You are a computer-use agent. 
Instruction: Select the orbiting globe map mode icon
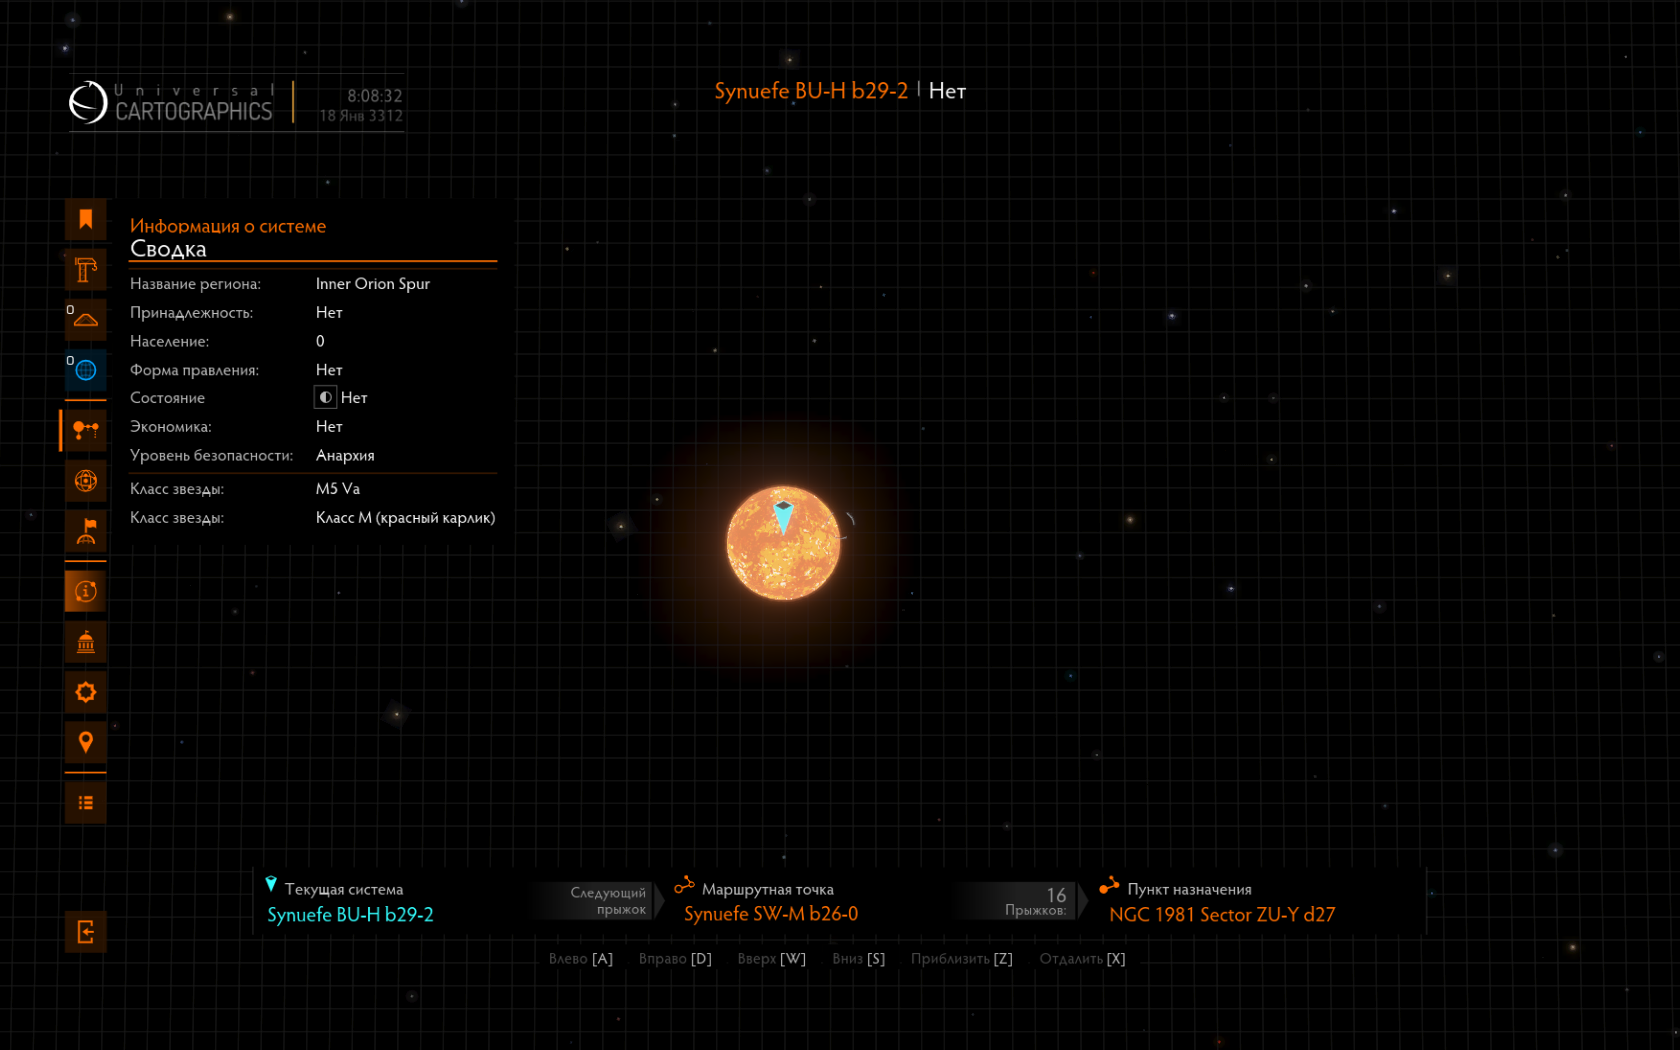(86, 481)
